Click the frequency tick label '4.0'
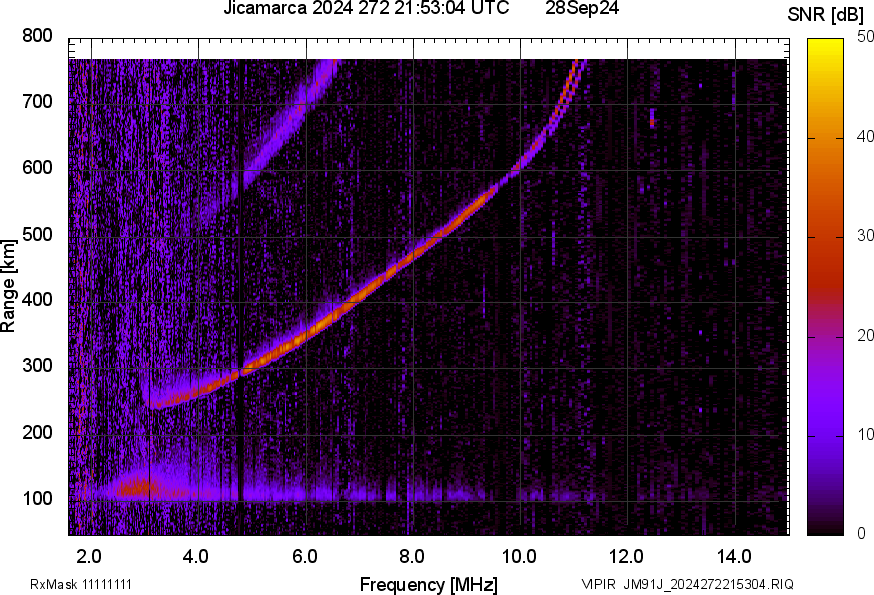This screenshot has height=595, width=874. coord(196,556)
